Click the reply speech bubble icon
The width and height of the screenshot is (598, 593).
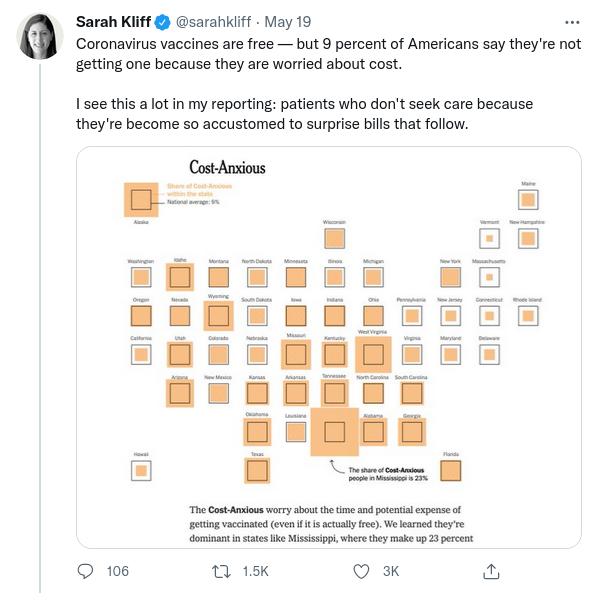[x=85, y=571]
